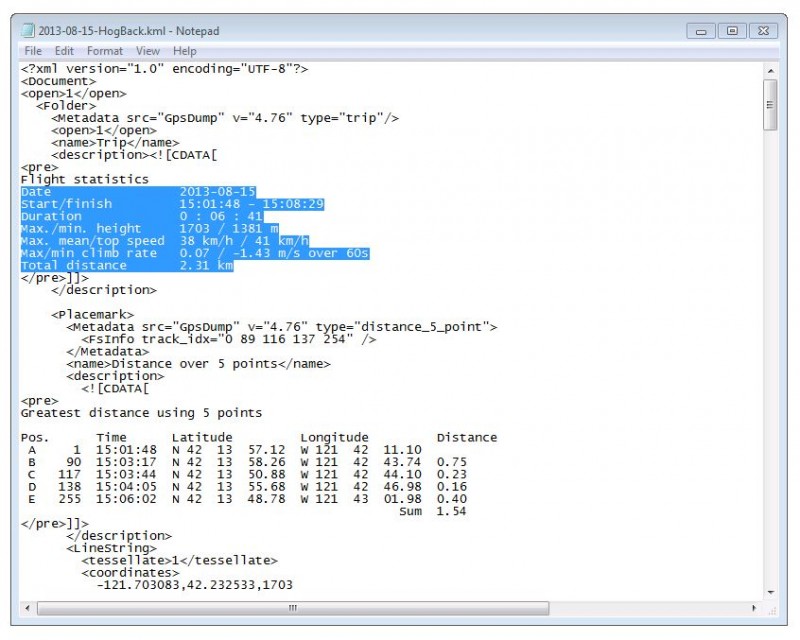Open the Format menu
800x640 pixels.
pyautogui.click(x=105, y=50)
